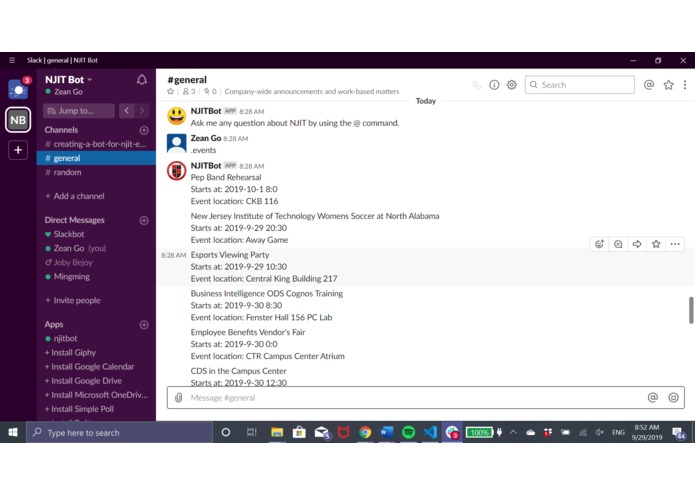Open the random channel
Screen dimensions: 695x494
96,172
